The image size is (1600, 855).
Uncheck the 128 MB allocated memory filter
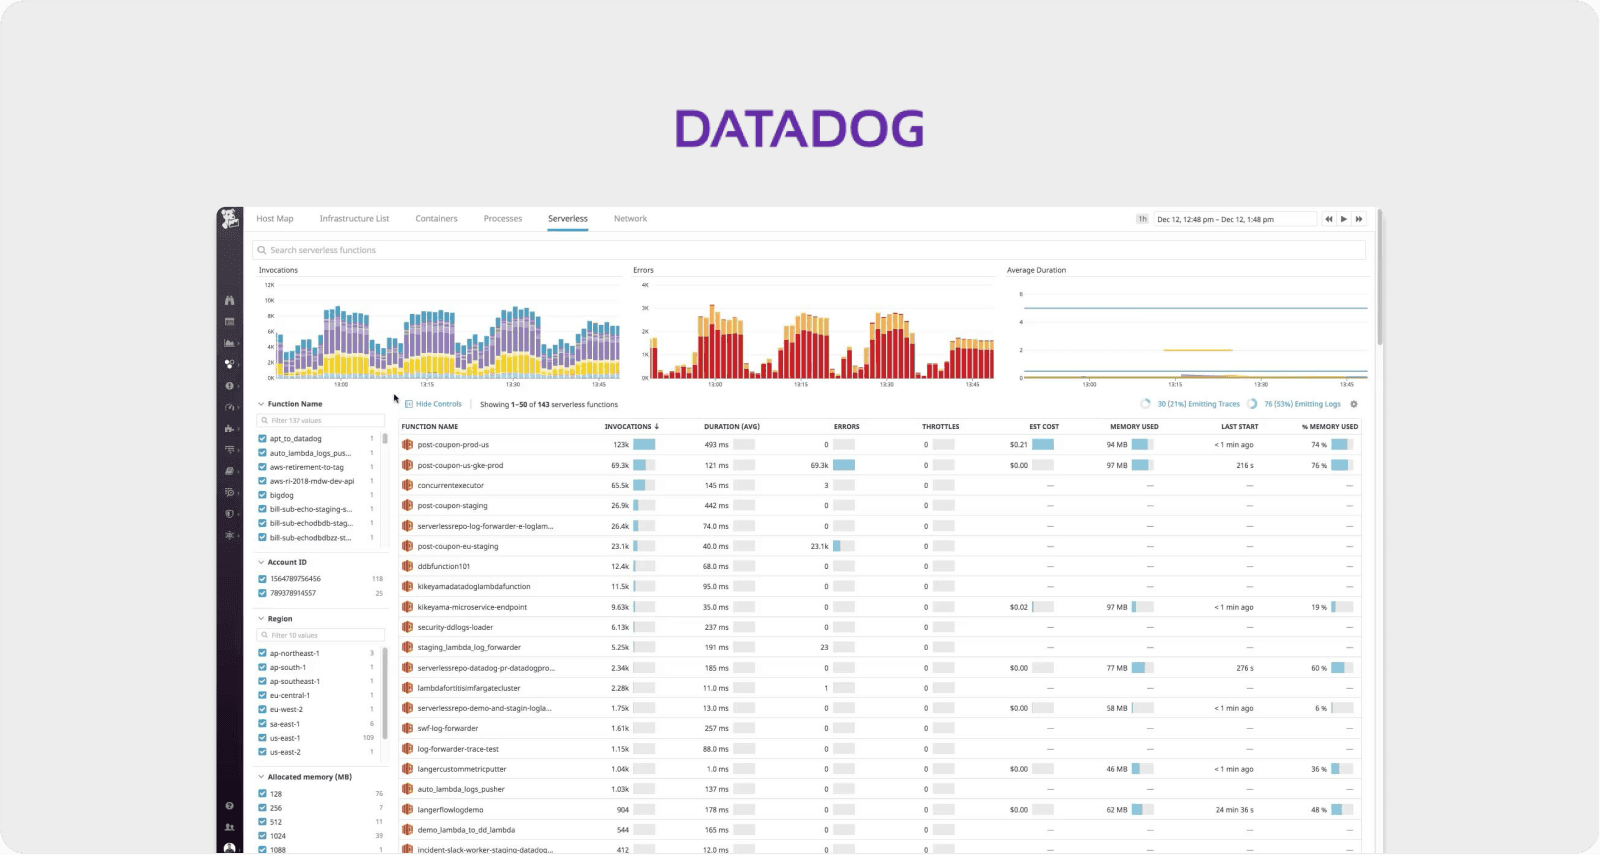(x=262, y=794)
